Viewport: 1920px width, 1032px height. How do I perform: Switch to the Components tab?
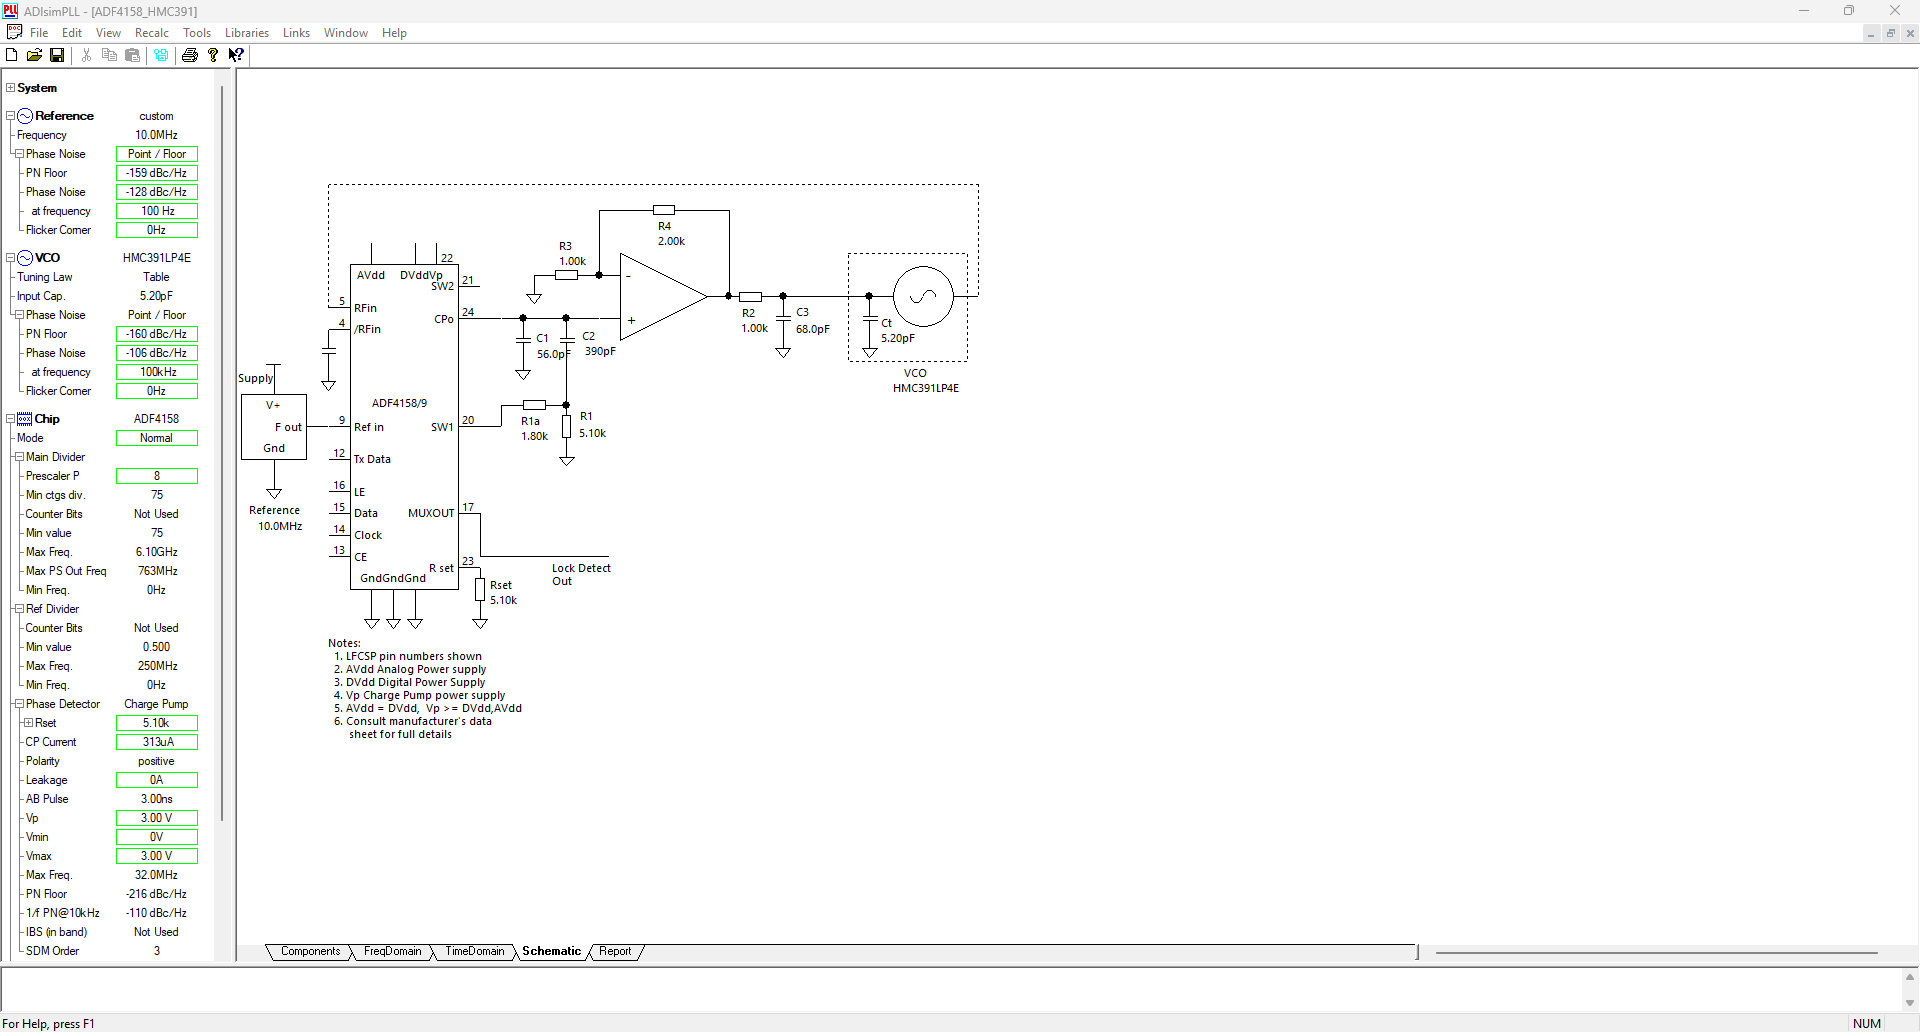(310, 952)
